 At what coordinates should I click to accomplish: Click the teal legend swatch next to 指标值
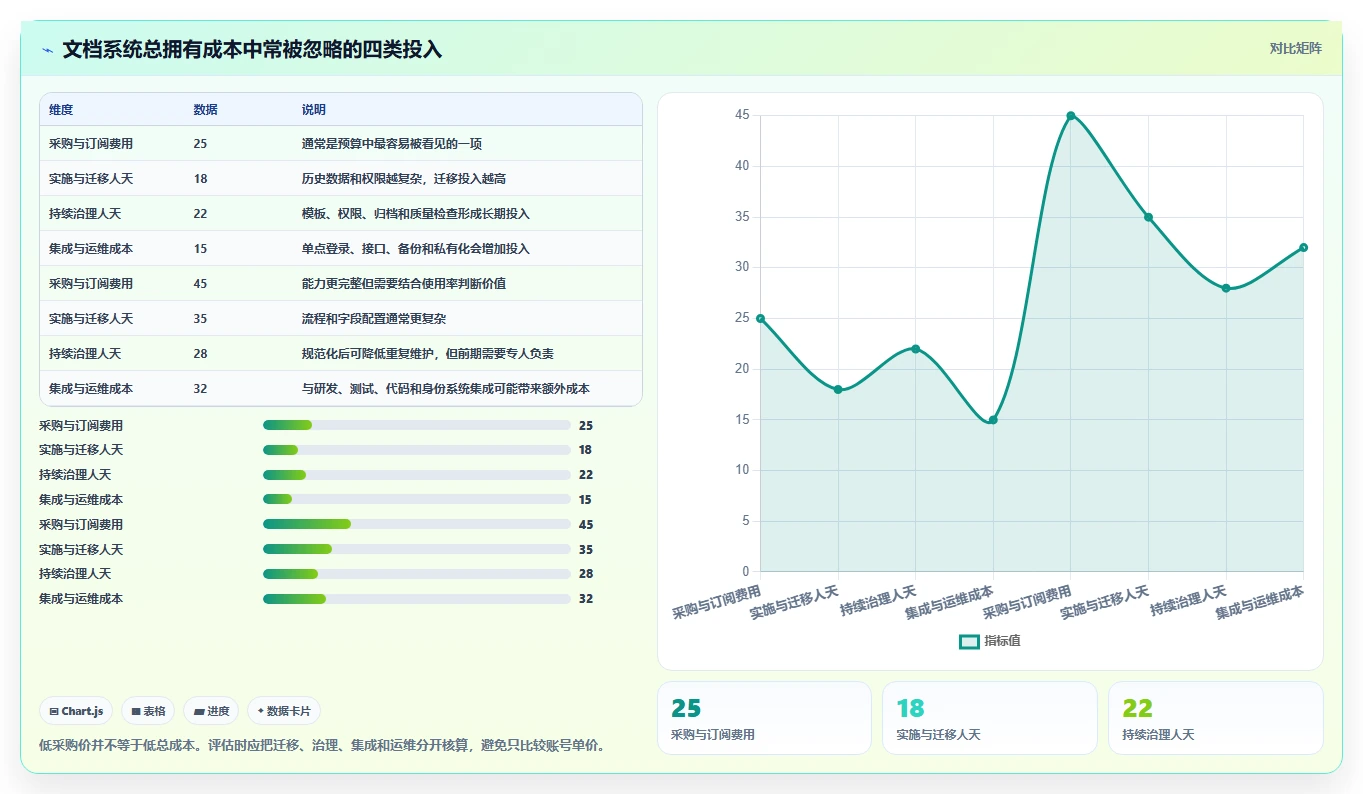(x=969, y=642)
